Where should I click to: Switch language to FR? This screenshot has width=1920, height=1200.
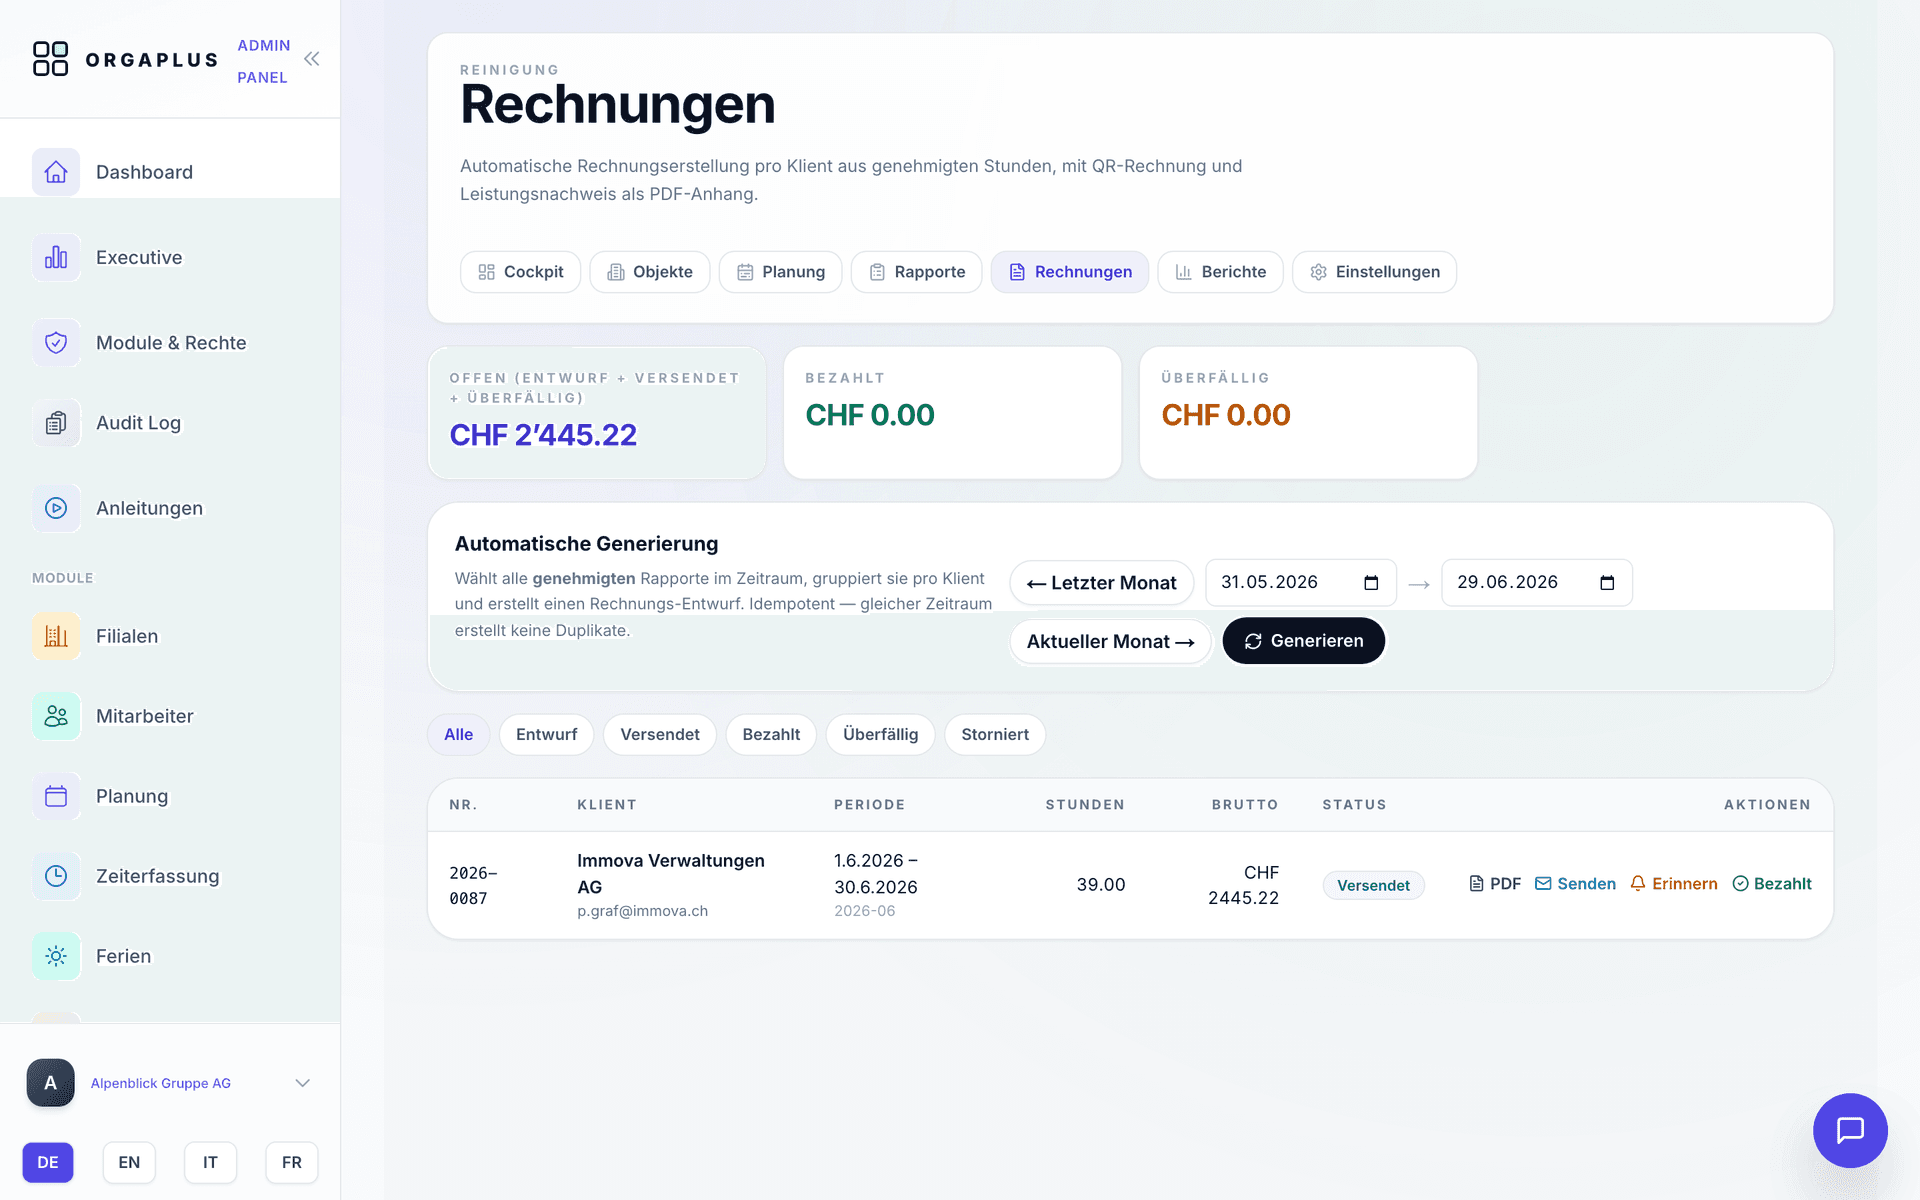point(292,1162)
